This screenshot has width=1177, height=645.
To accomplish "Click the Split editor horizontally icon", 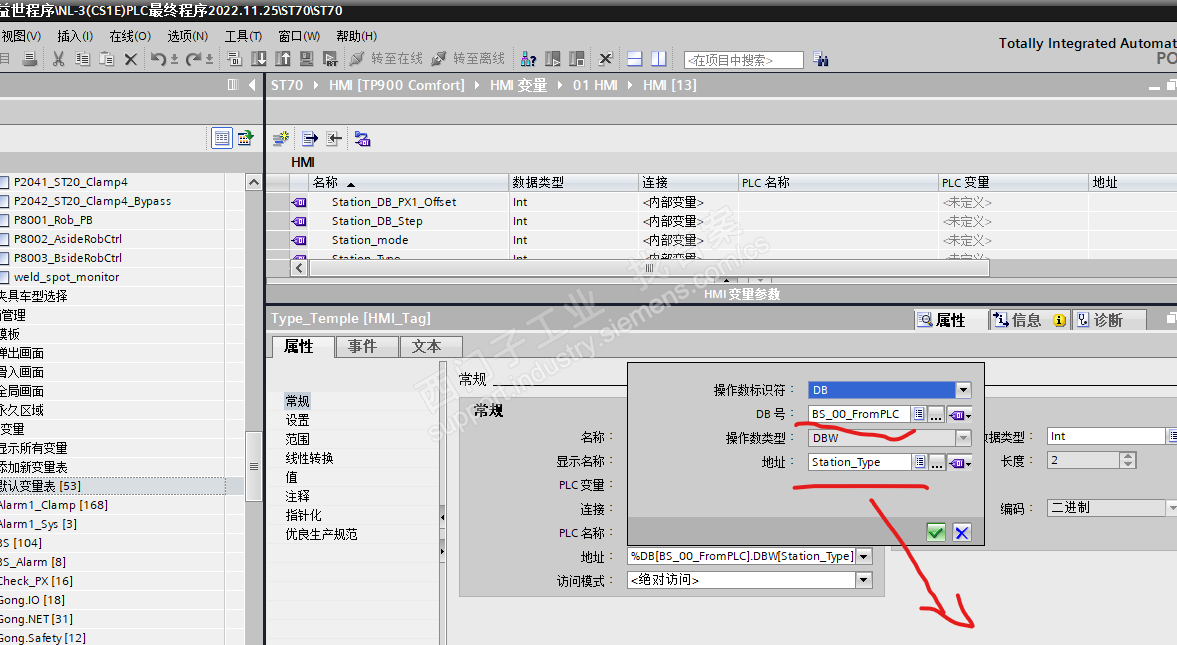I will [x=634, y=59].
